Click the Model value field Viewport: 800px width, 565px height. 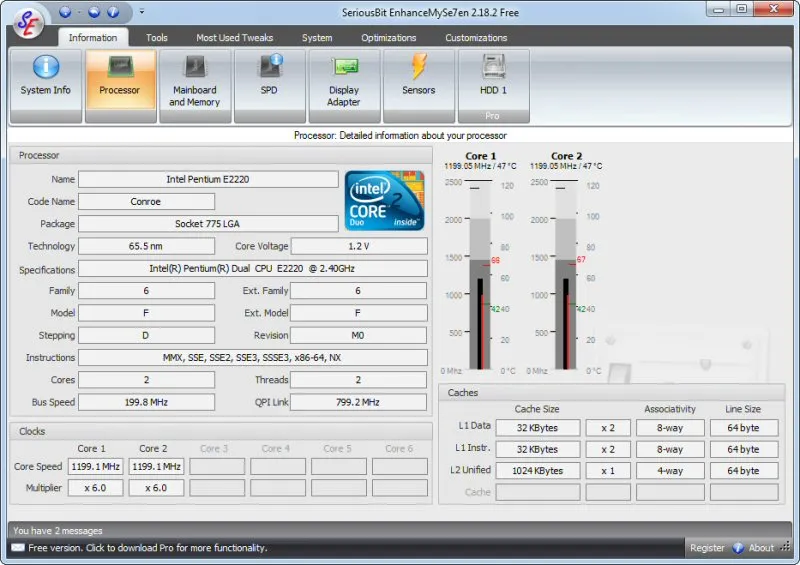[146, 313]
